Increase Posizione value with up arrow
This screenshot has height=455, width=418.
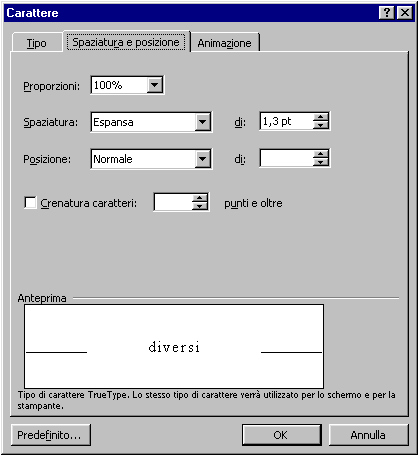click(321, 154)
